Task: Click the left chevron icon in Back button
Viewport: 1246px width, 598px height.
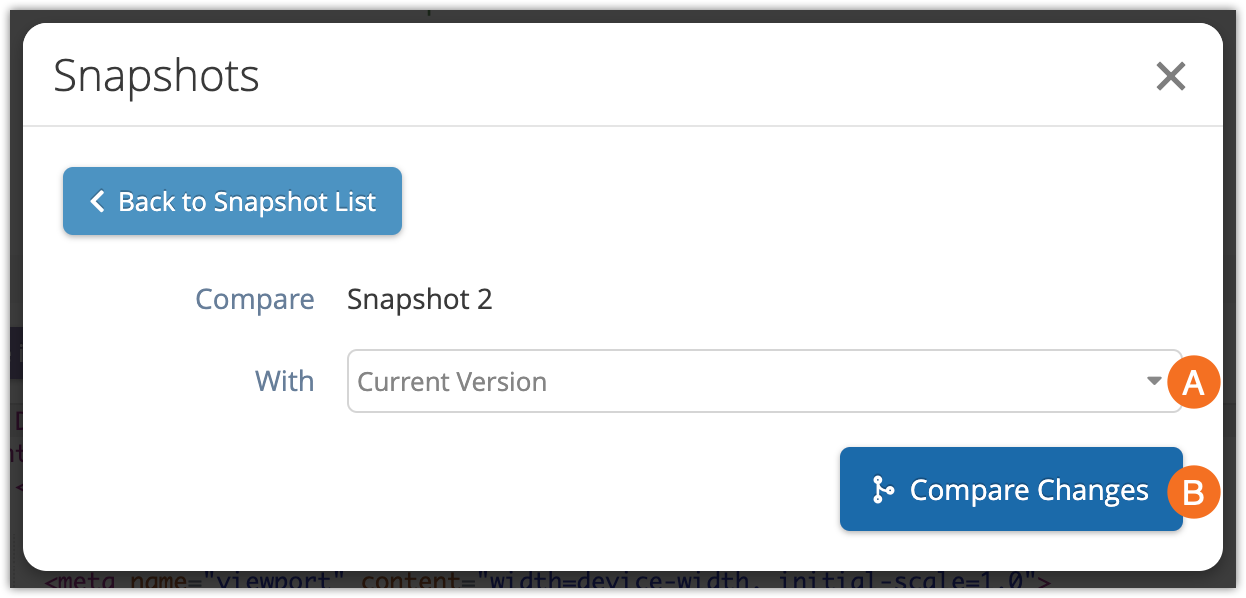Action: coord(97,202)
